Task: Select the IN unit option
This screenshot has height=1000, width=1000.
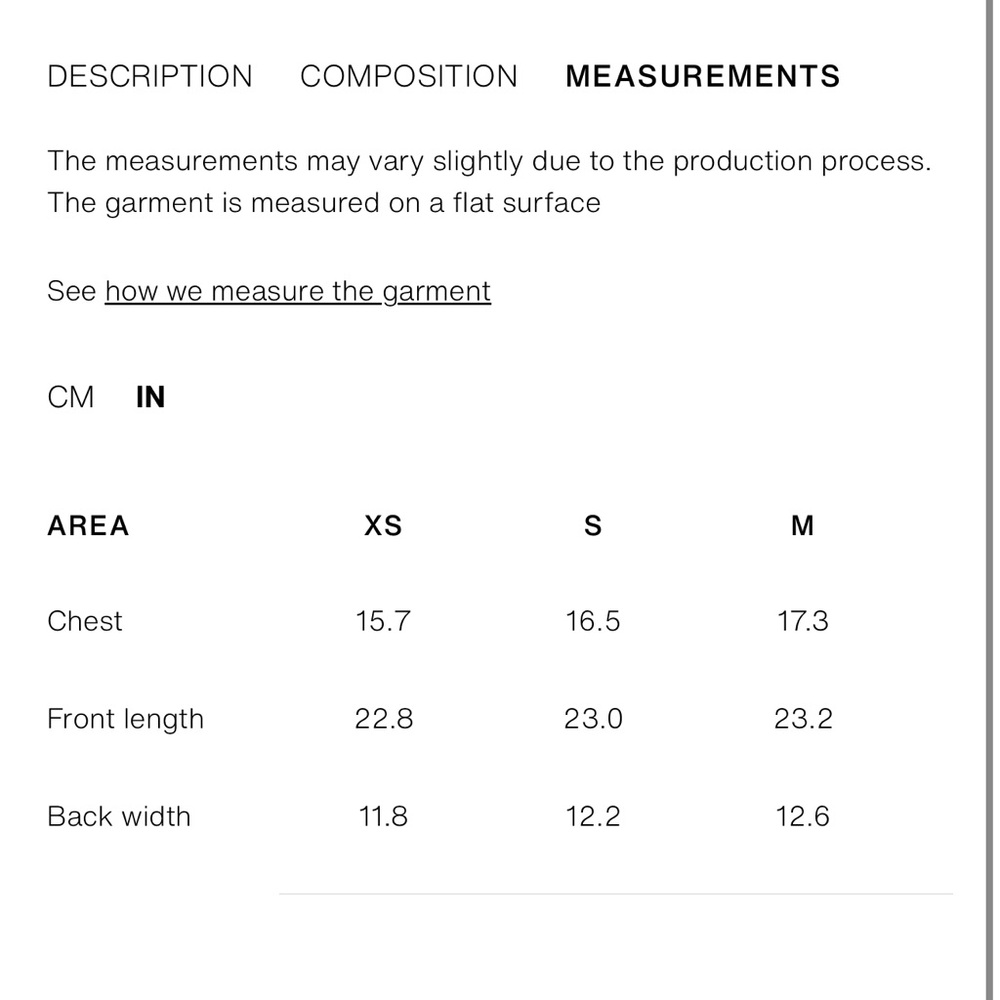Action: [x=150, y=397]
